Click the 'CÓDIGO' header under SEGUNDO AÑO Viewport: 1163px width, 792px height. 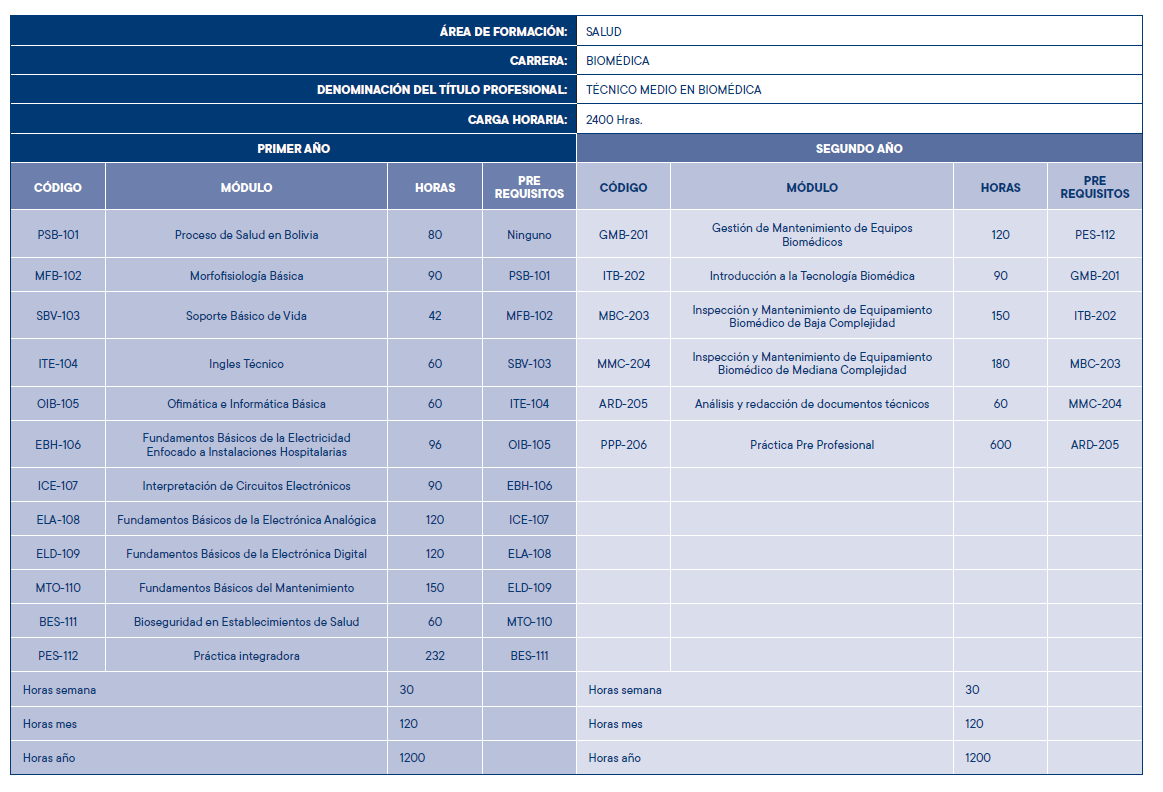(x=623, y=188)
